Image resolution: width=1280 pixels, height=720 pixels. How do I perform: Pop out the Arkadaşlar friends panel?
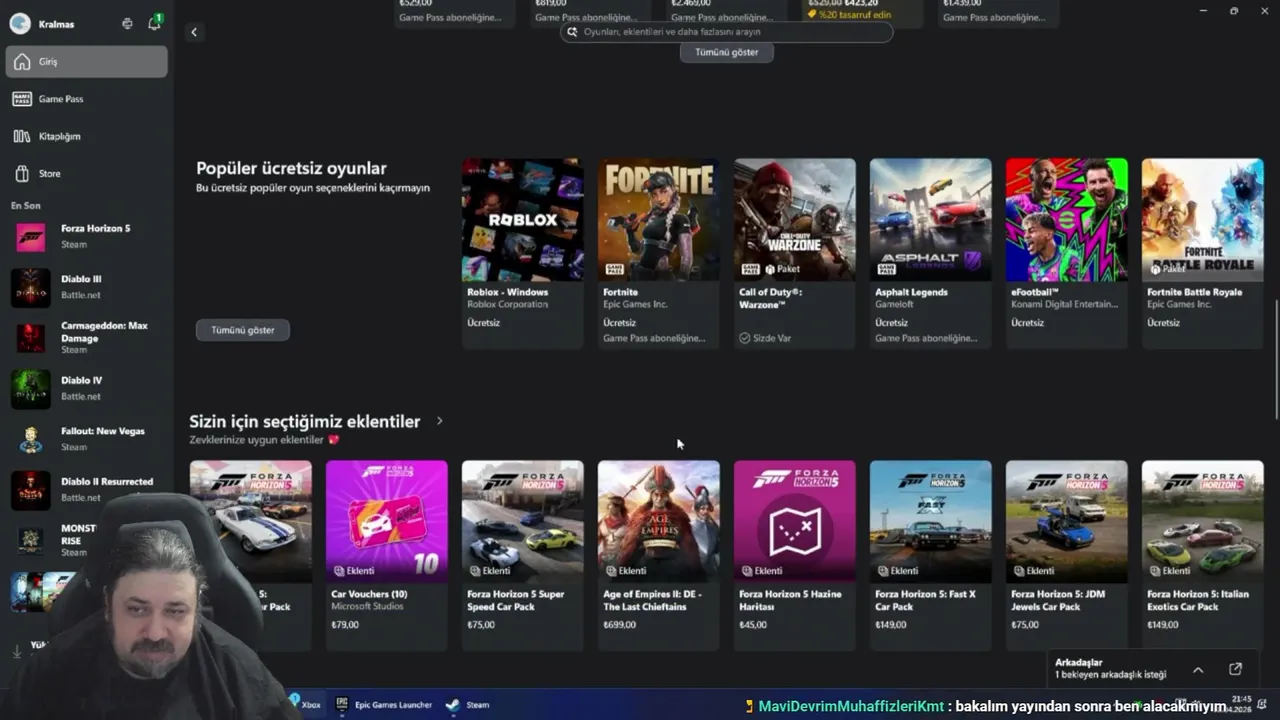[1235, 669]
